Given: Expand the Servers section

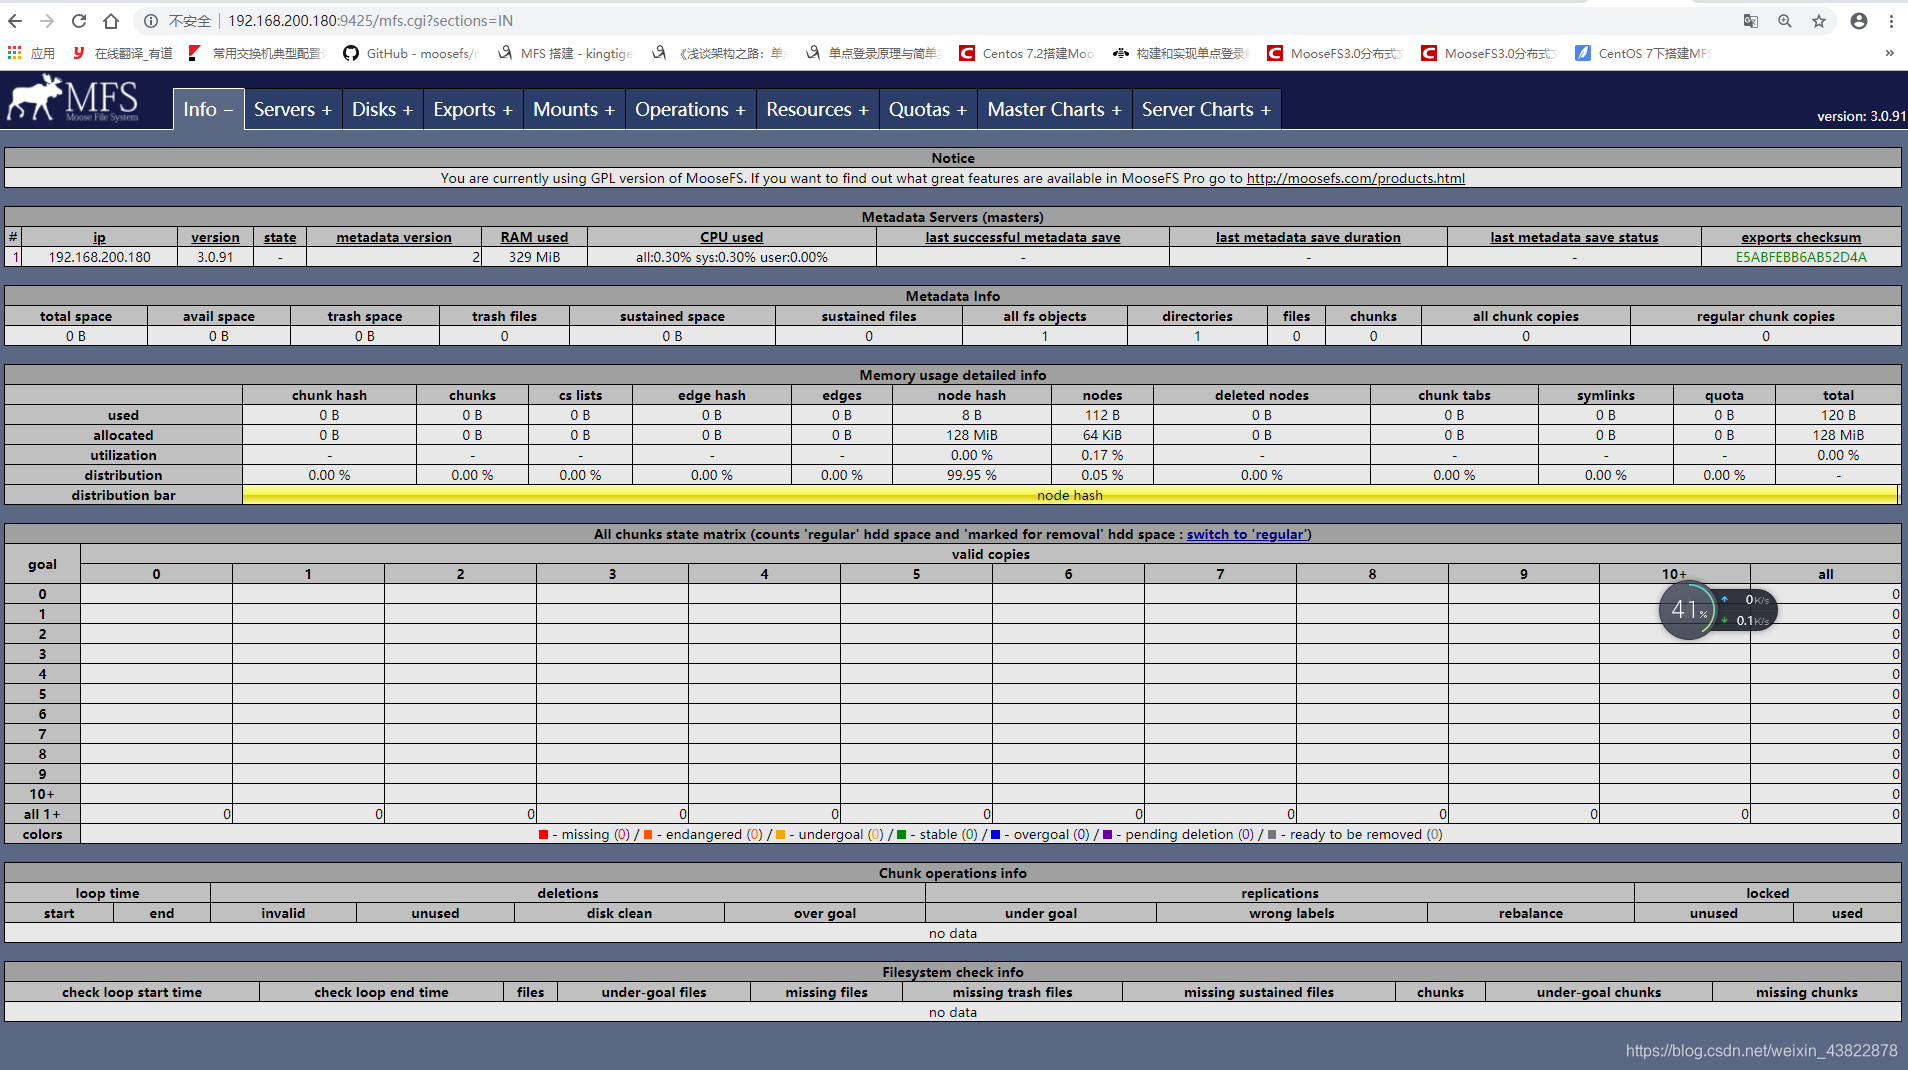Looking at the screenshot, I should pos(292,109).
